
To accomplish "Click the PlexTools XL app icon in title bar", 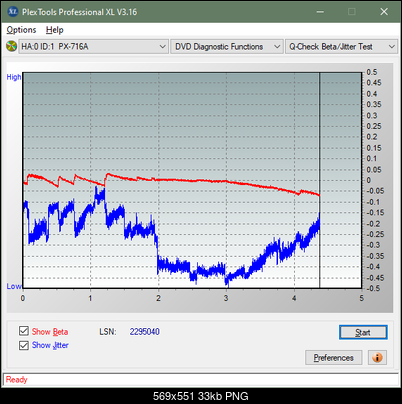I will pos(12,12).
